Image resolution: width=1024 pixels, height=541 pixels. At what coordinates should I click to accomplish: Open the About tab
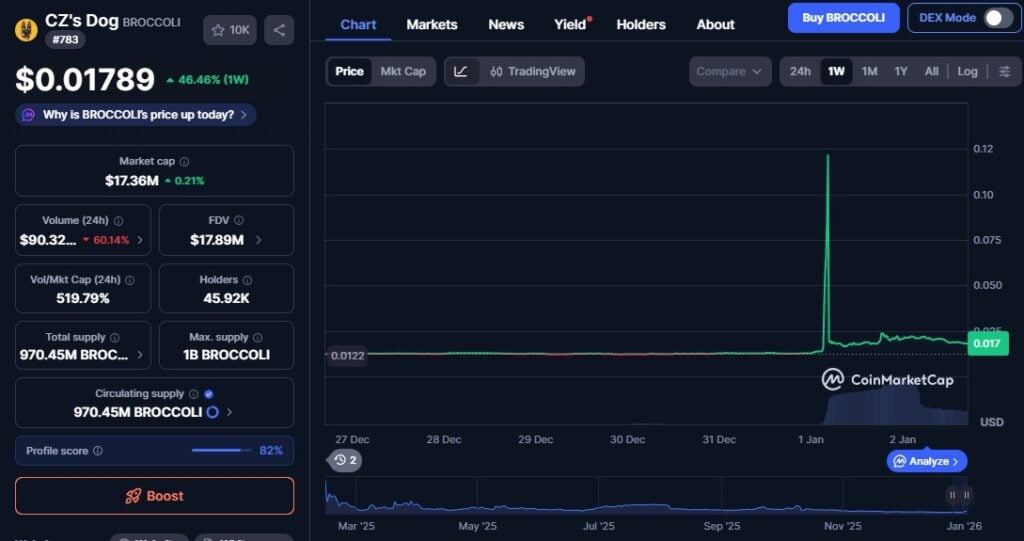pyautogui.click(x=715, y=25)
